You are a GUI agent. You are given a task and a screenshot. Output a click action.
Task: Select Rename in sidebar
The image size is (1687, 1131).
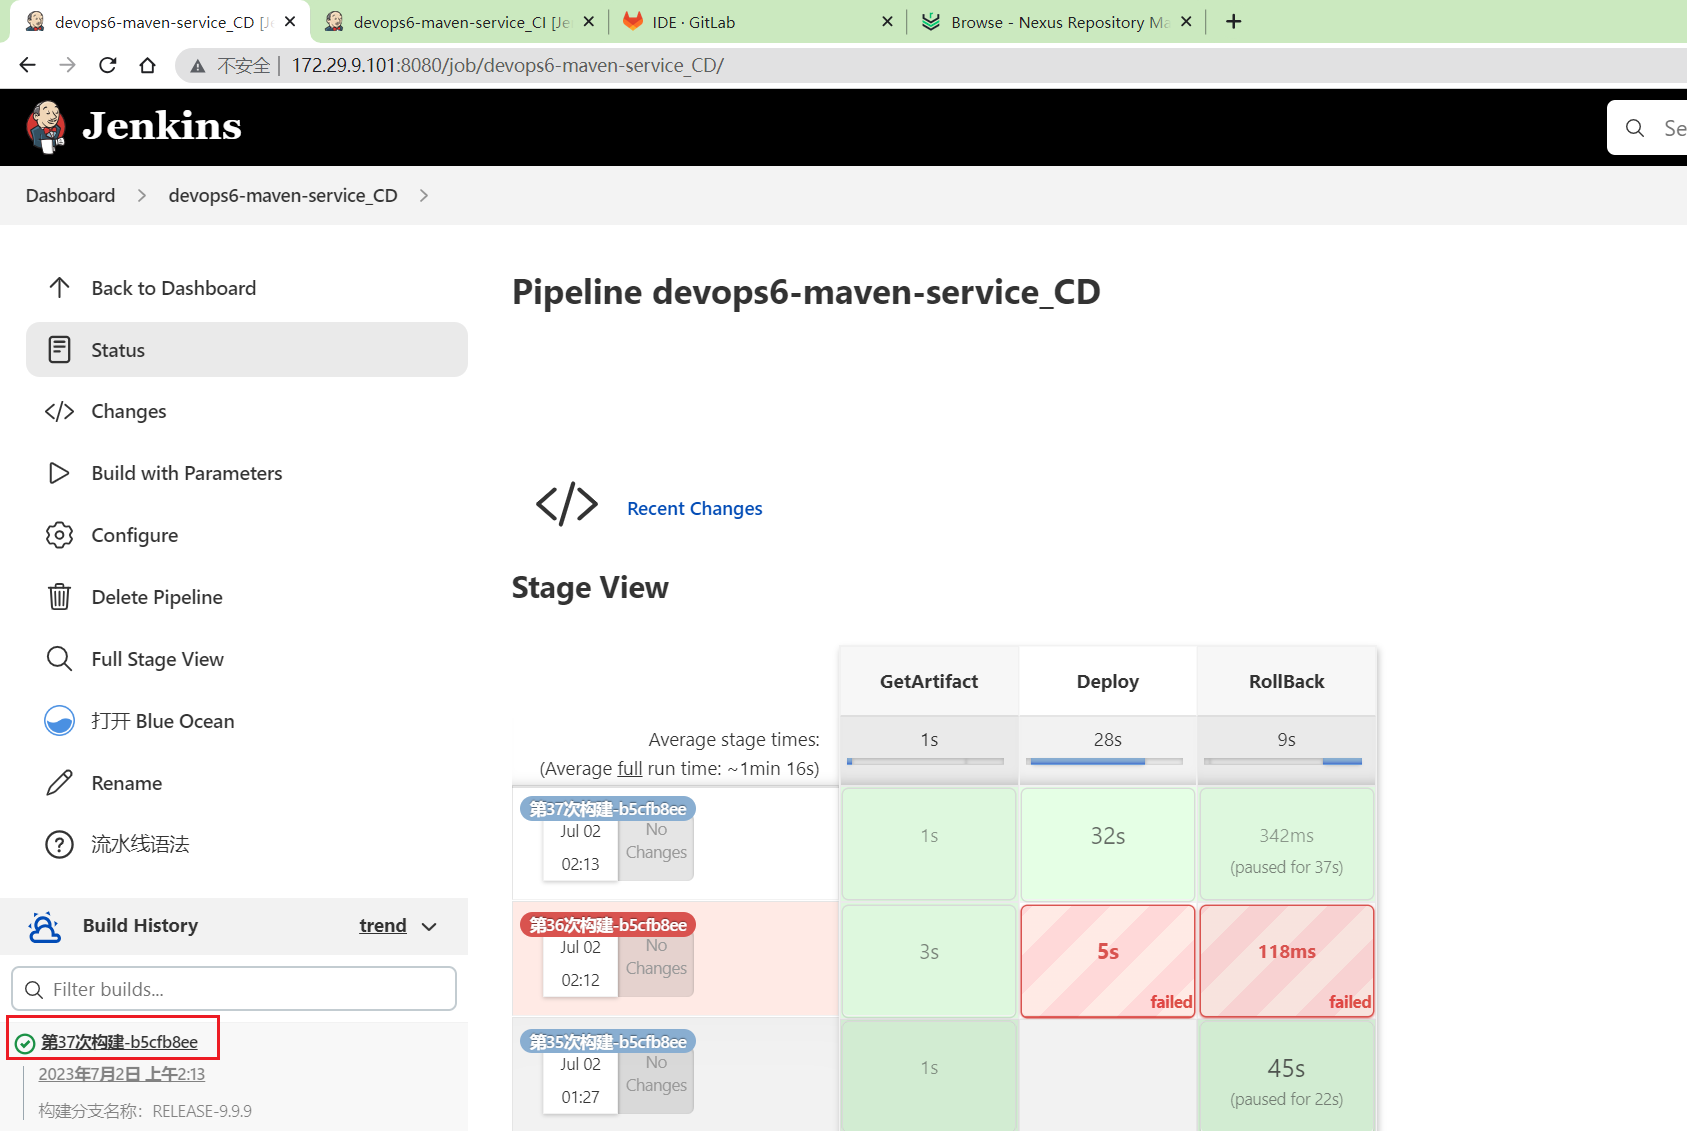point(247,783)
